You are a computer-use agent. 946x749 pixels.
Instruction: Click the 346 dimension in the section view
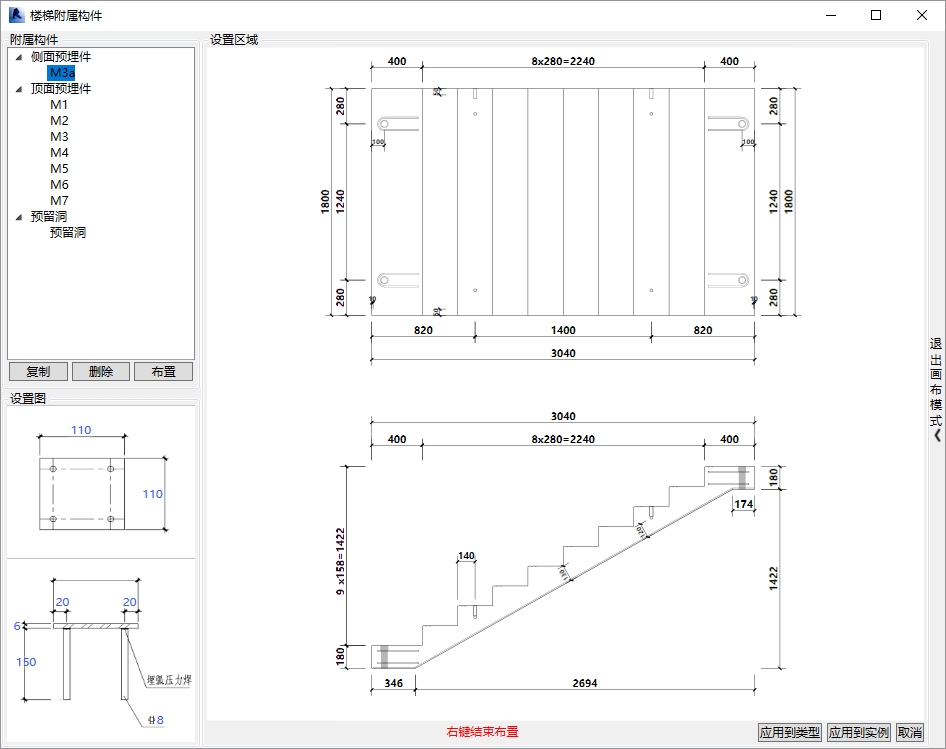[x=393, y=683]
